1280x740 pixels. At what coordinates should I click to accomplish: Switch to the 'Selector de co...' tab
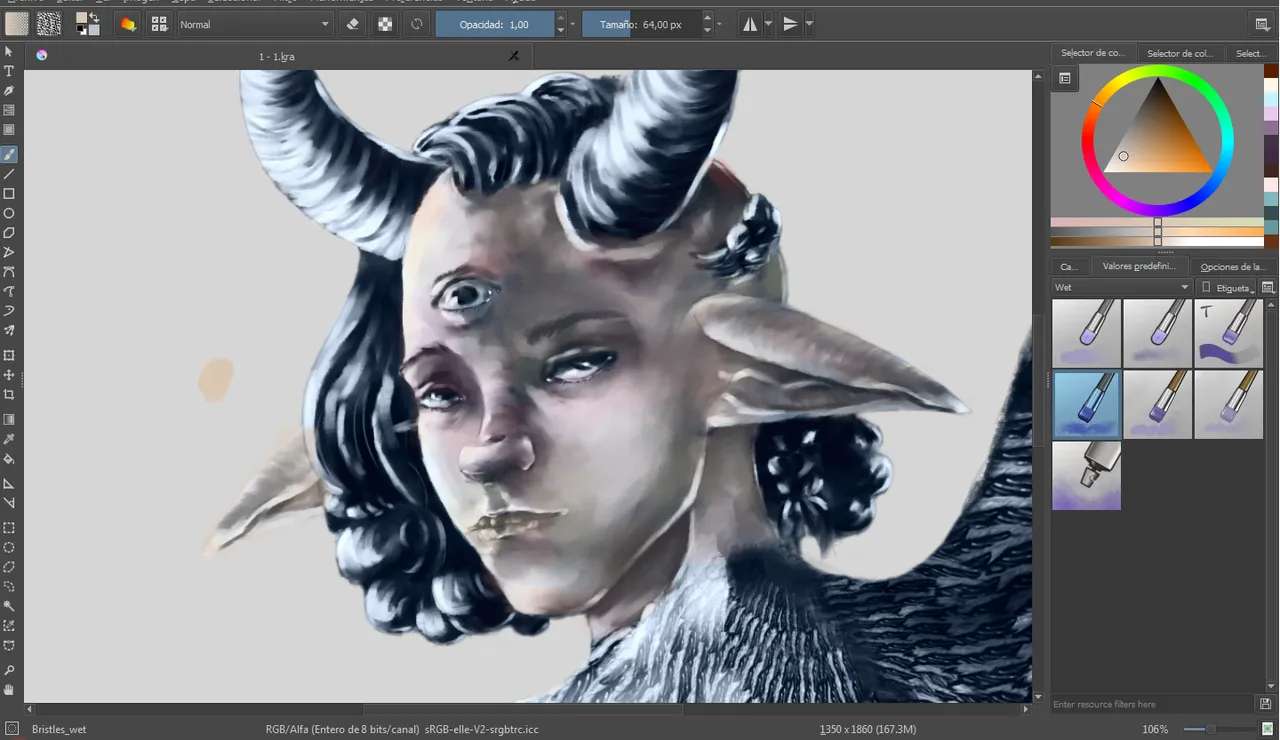click(1093, 53)
